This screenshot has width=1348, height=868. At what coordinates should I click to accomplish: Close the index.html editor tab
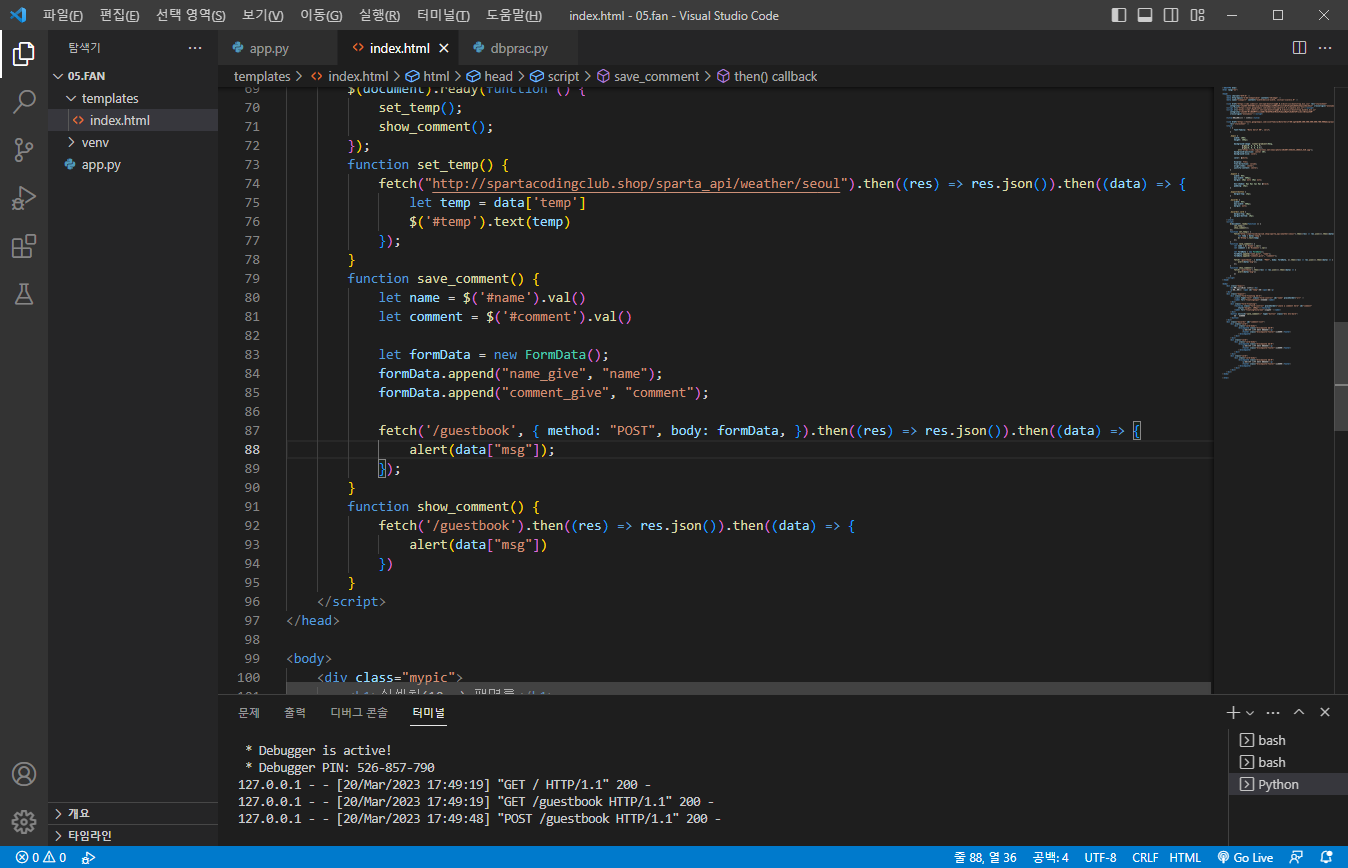(x=444, y=48)
